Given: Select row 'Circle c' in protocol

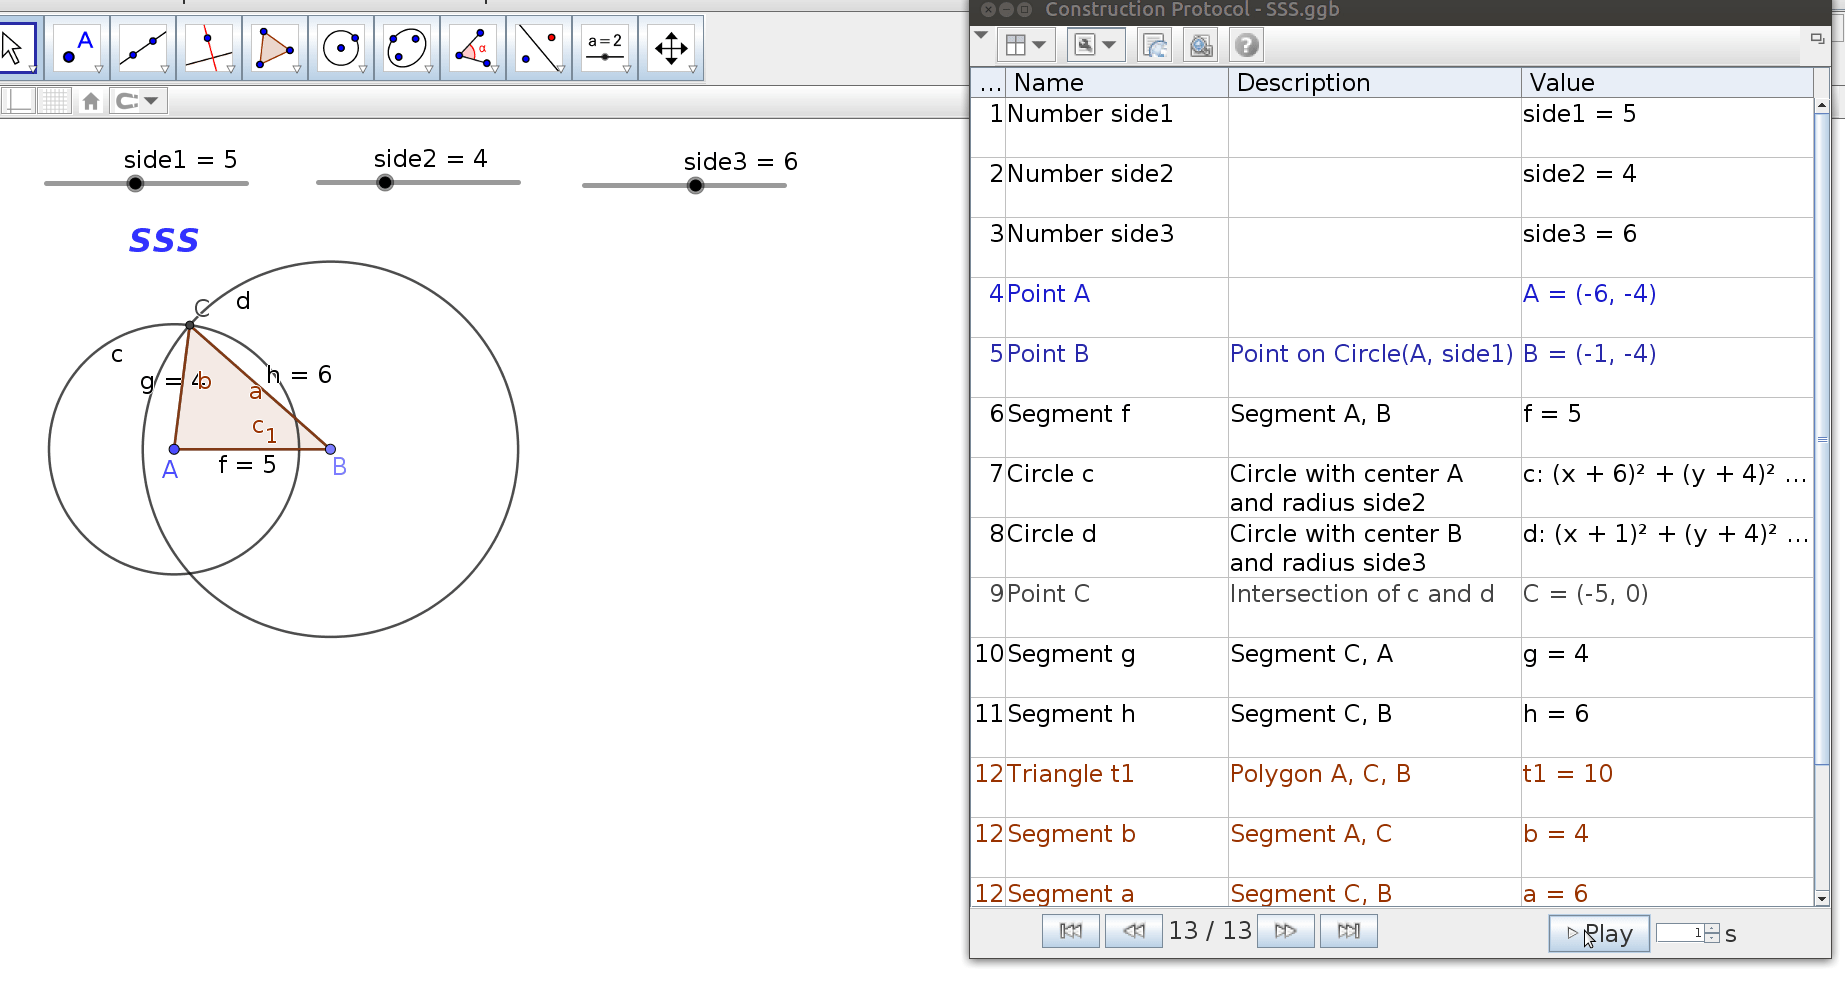Looking at the screenshot, I should click(1392, 487).
